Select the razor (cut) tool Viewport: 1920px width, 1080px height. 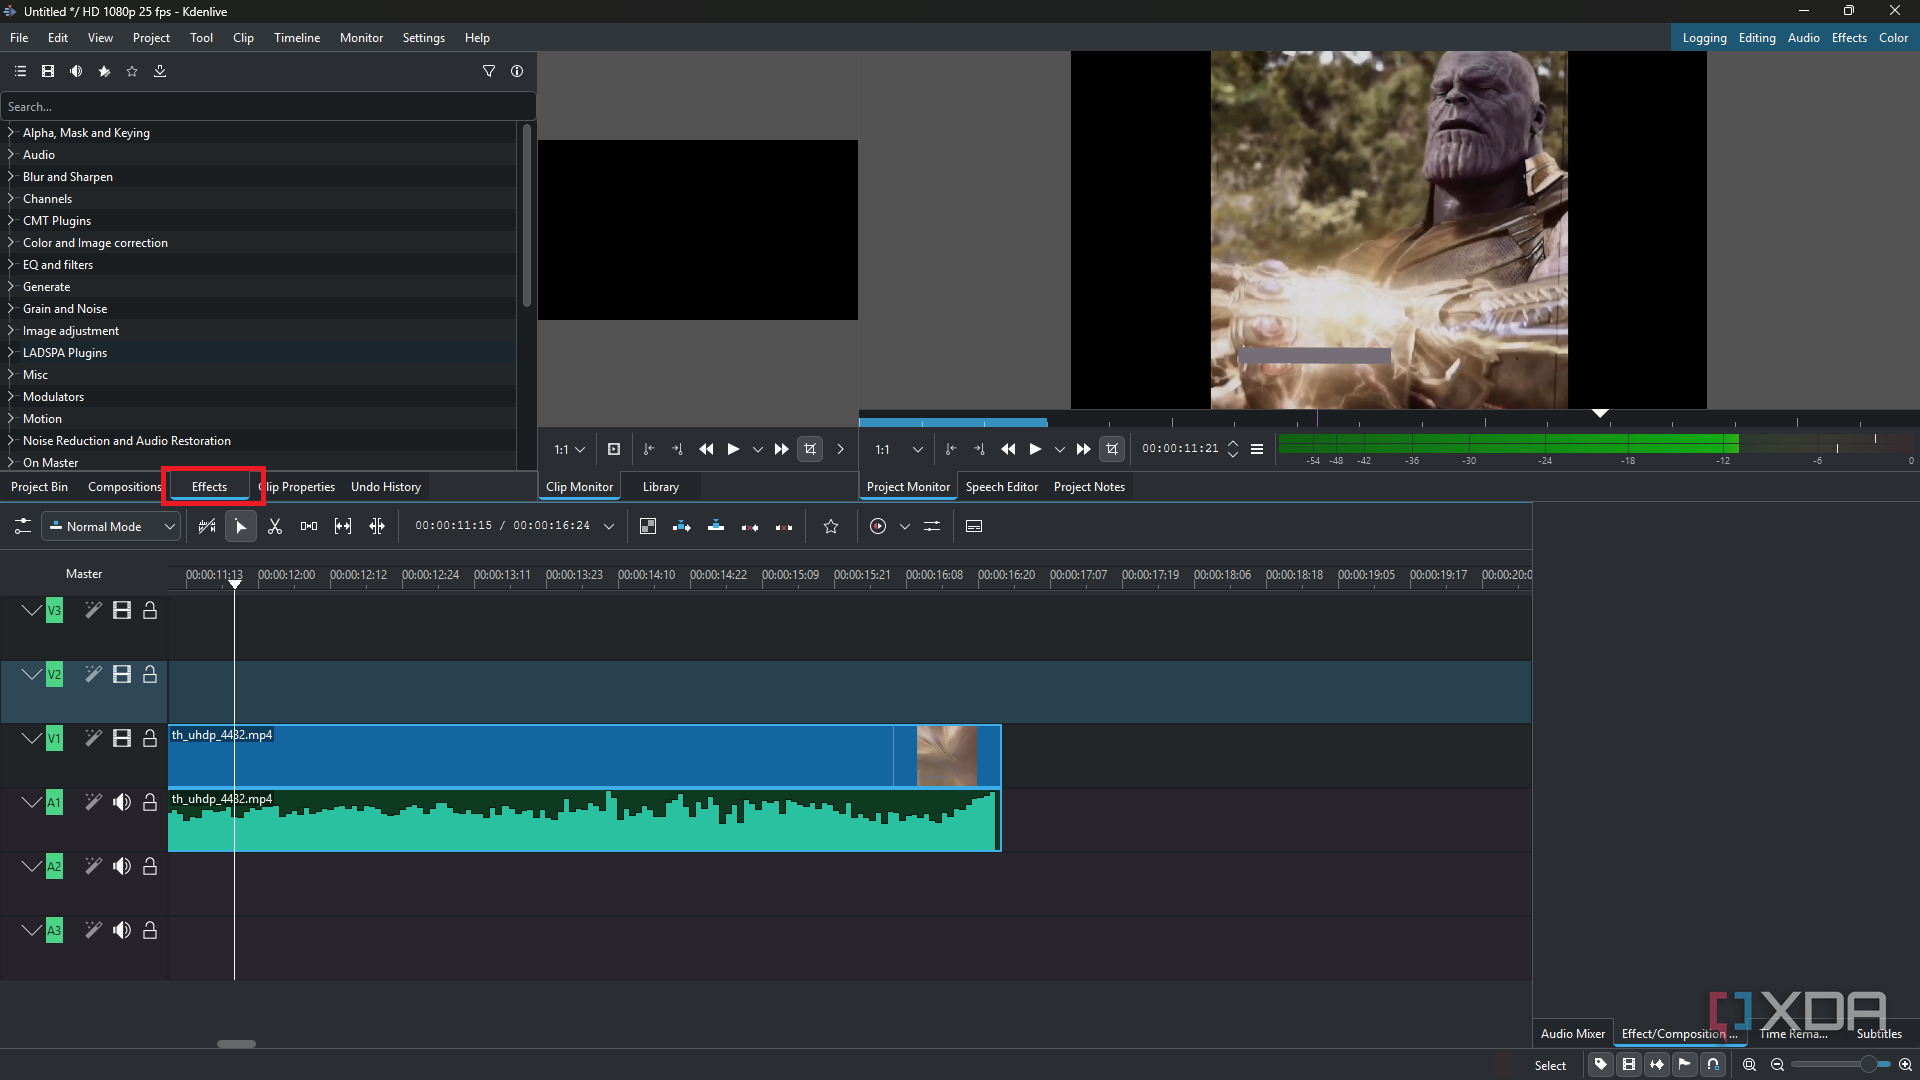pyautogui.click(x=275, y=527)
